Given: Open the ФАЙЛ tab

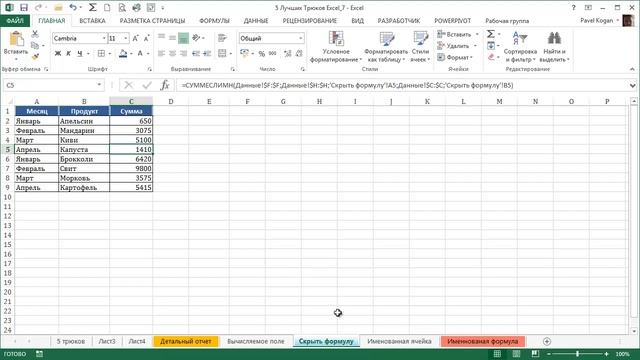Looking at the screenshot, I should pyautogui.click(x=15, y=20).
